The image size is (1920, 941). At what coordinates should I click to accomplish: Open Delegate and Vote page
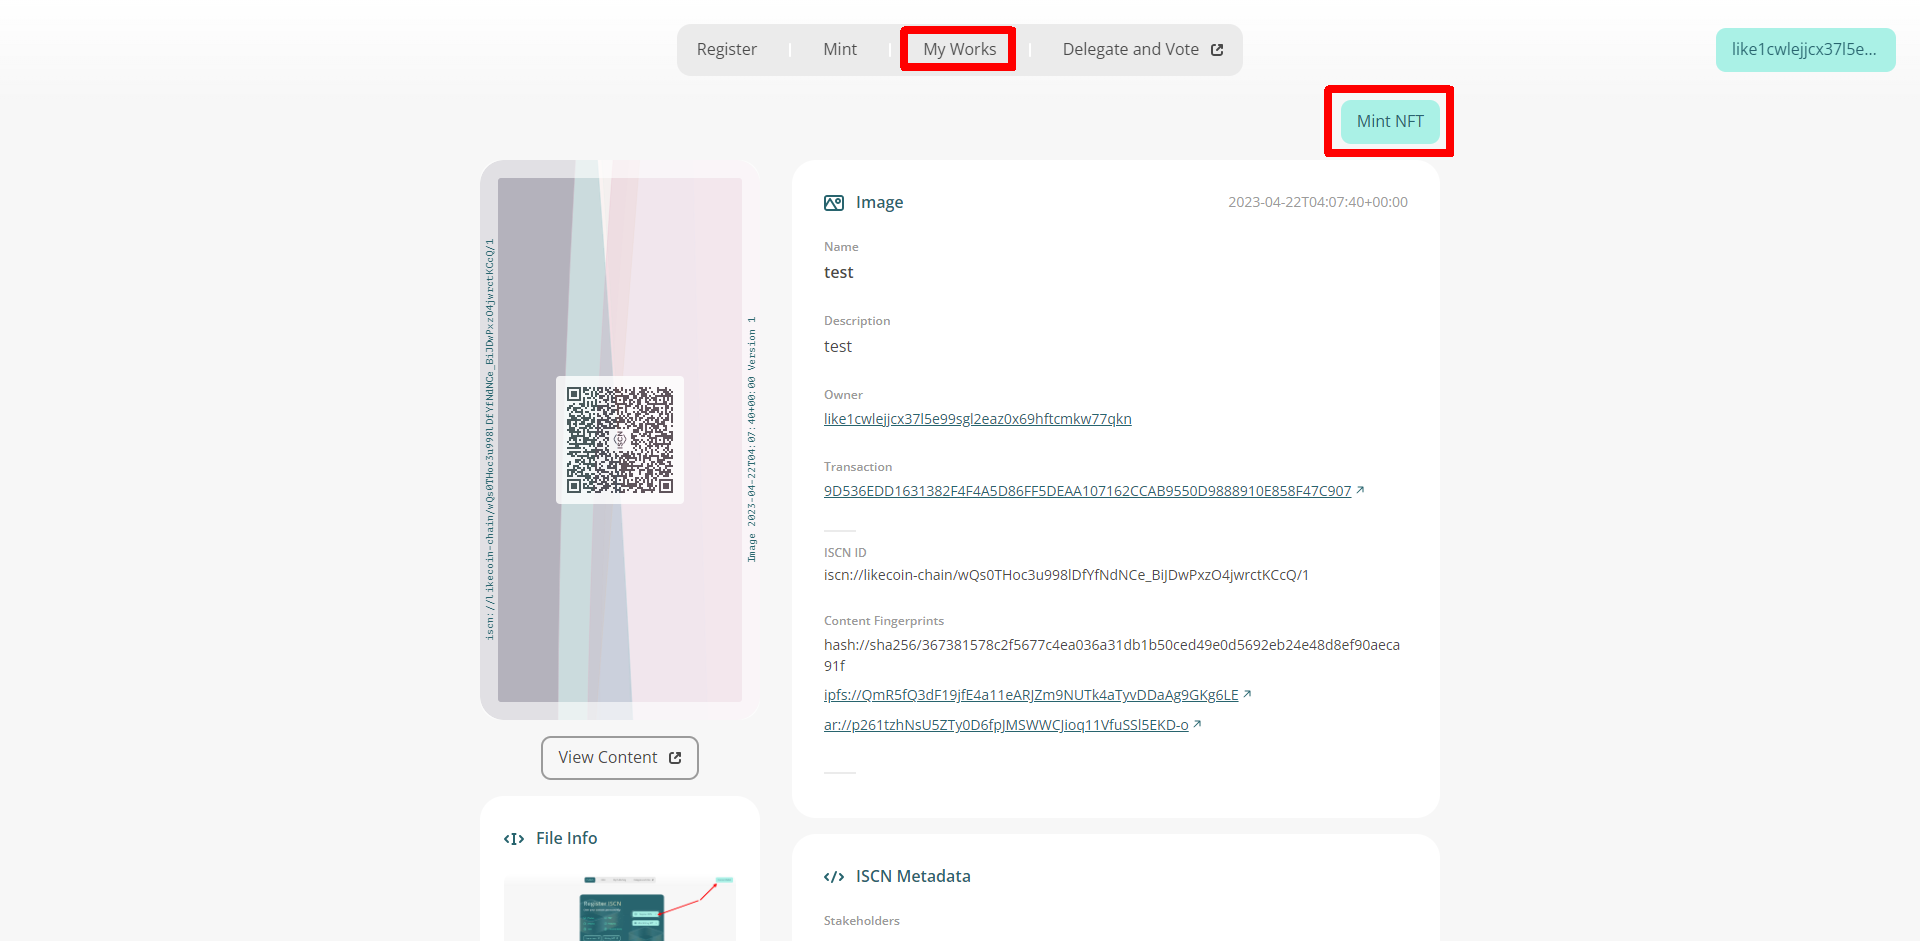[1130, 50]
